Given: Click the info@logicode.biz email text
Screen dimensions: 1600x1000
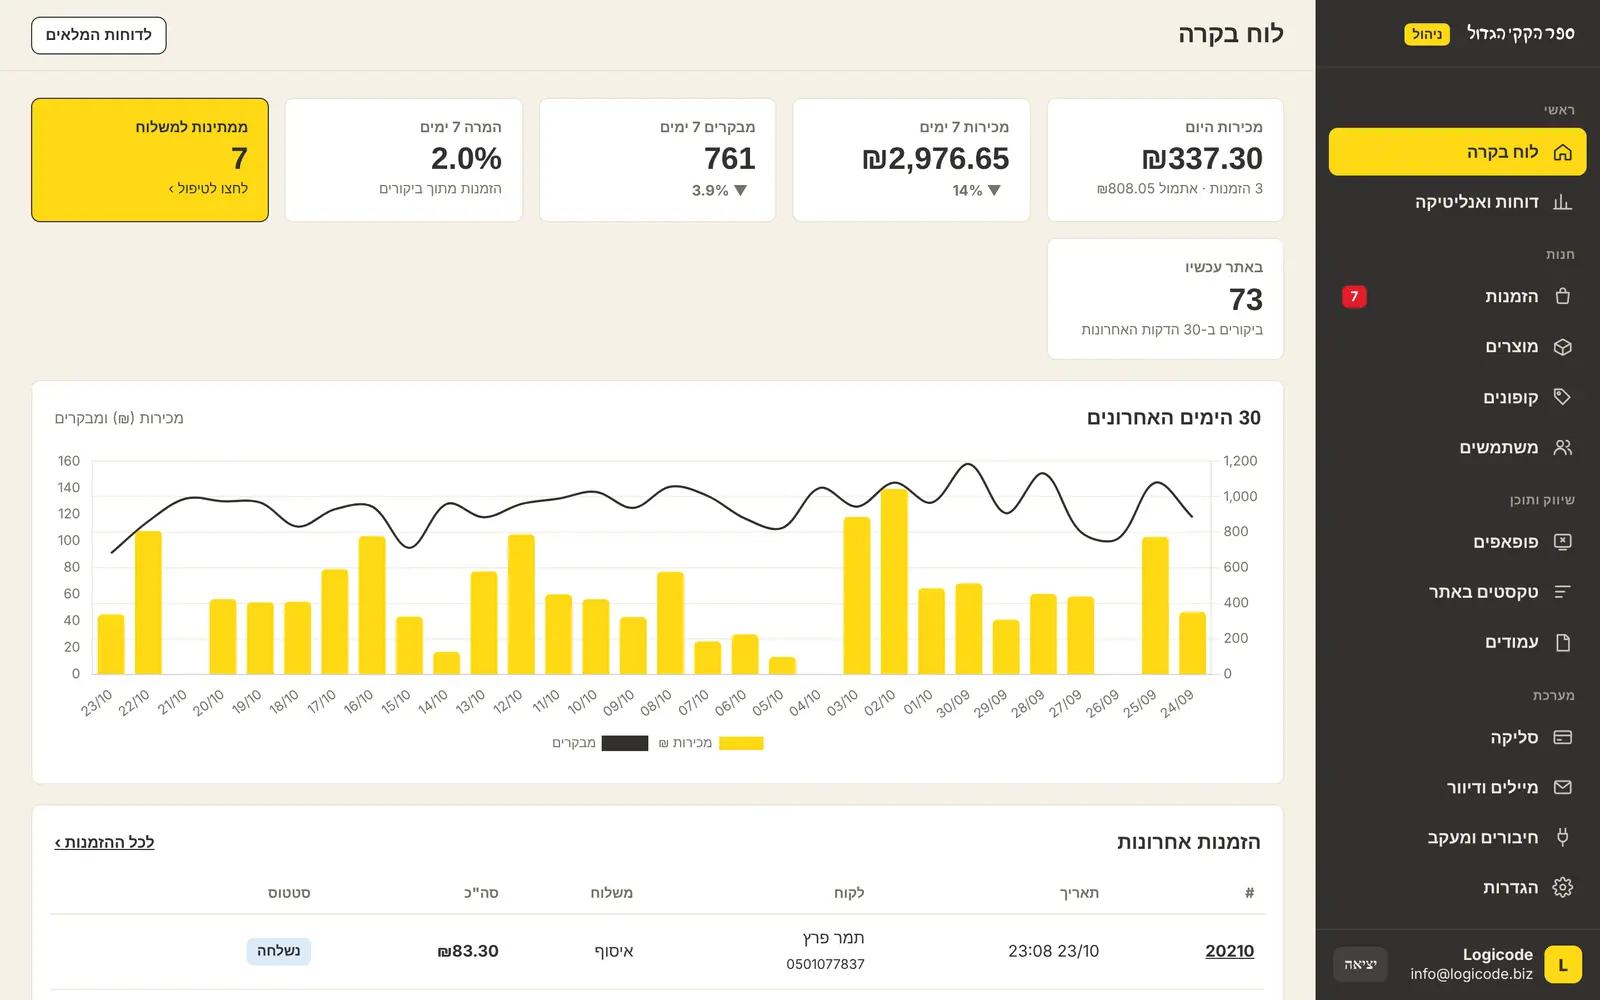Looking at the screenshot, I should coord(1471,974).
